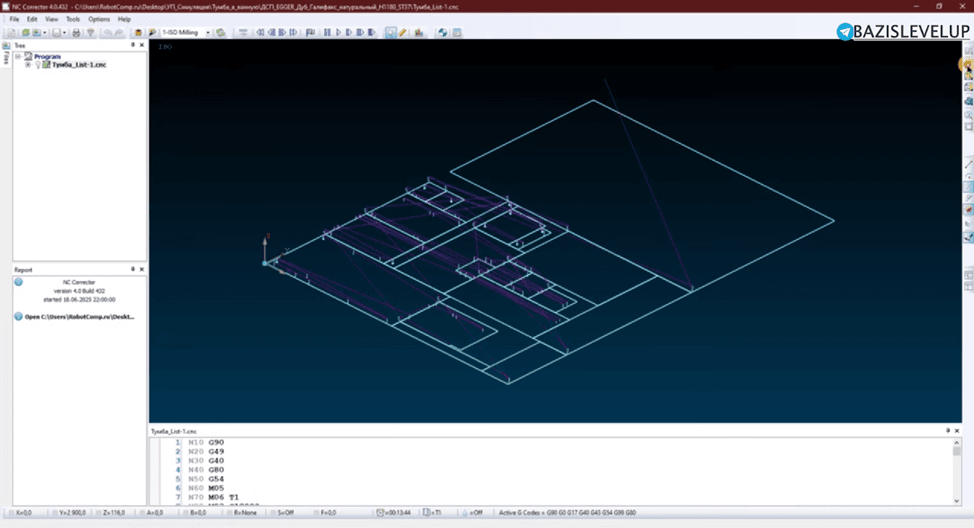Click the Pause simulation button

pyautogui.click(x=327, y=32)
